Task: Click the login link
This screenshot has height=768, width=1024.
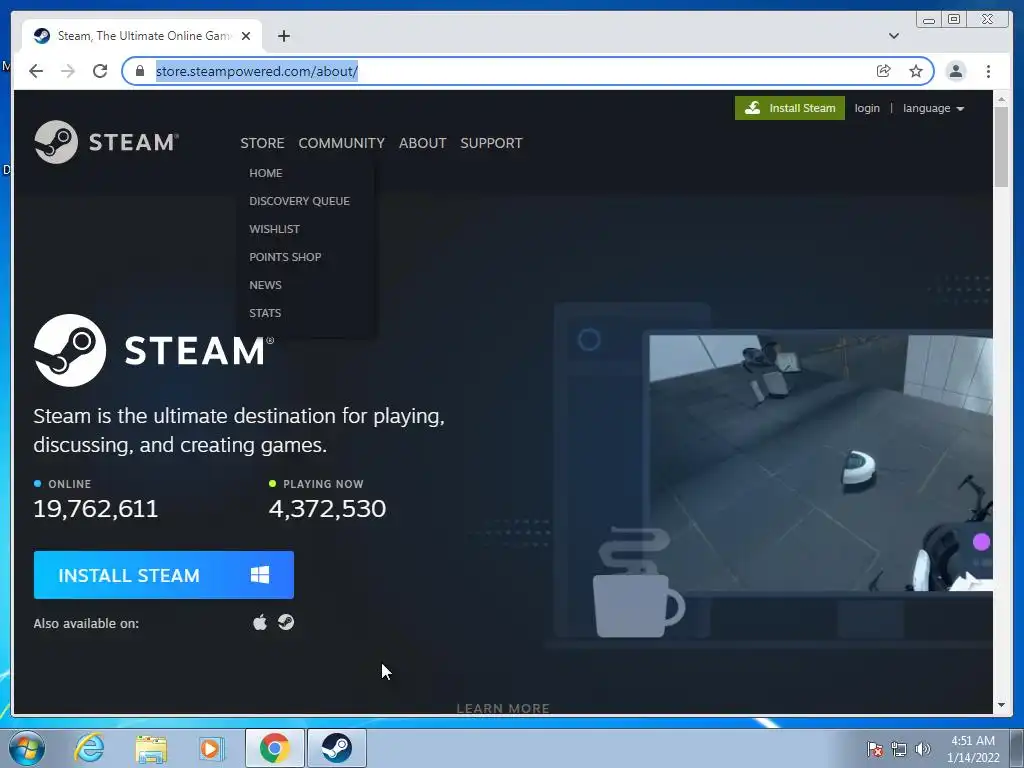Action: [867, 108]
